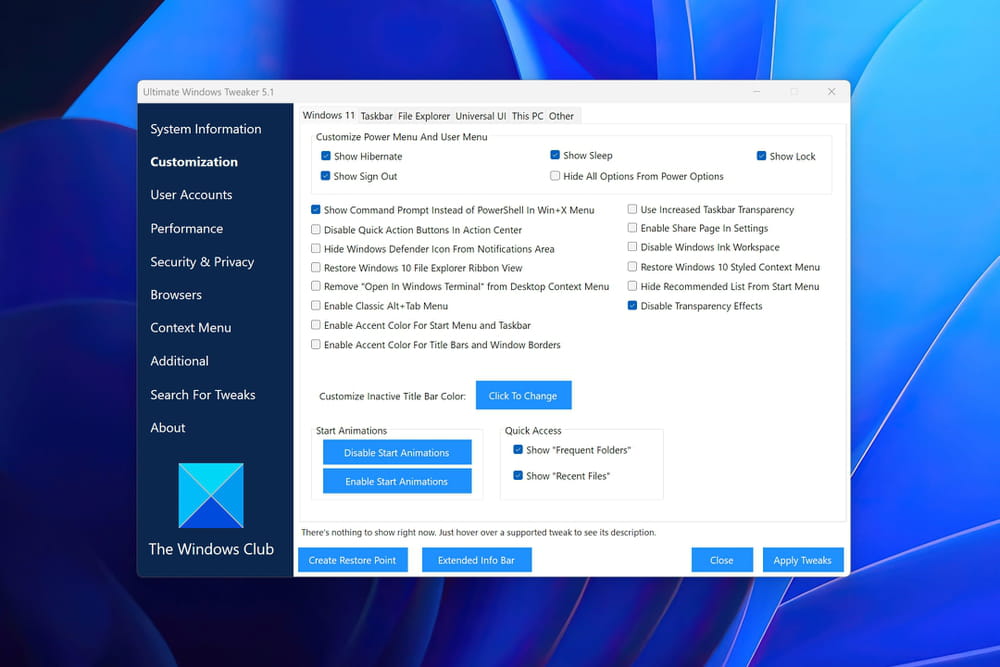Viewport: 1000px width, 667px height.
Task: Switch to the Taskbar tab
Action: pos(376,116)
